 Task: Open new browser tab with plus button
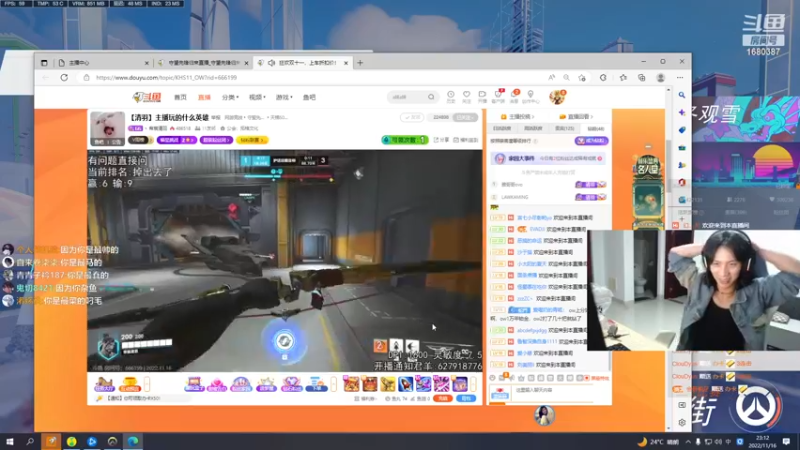click(x=360, y=63)
